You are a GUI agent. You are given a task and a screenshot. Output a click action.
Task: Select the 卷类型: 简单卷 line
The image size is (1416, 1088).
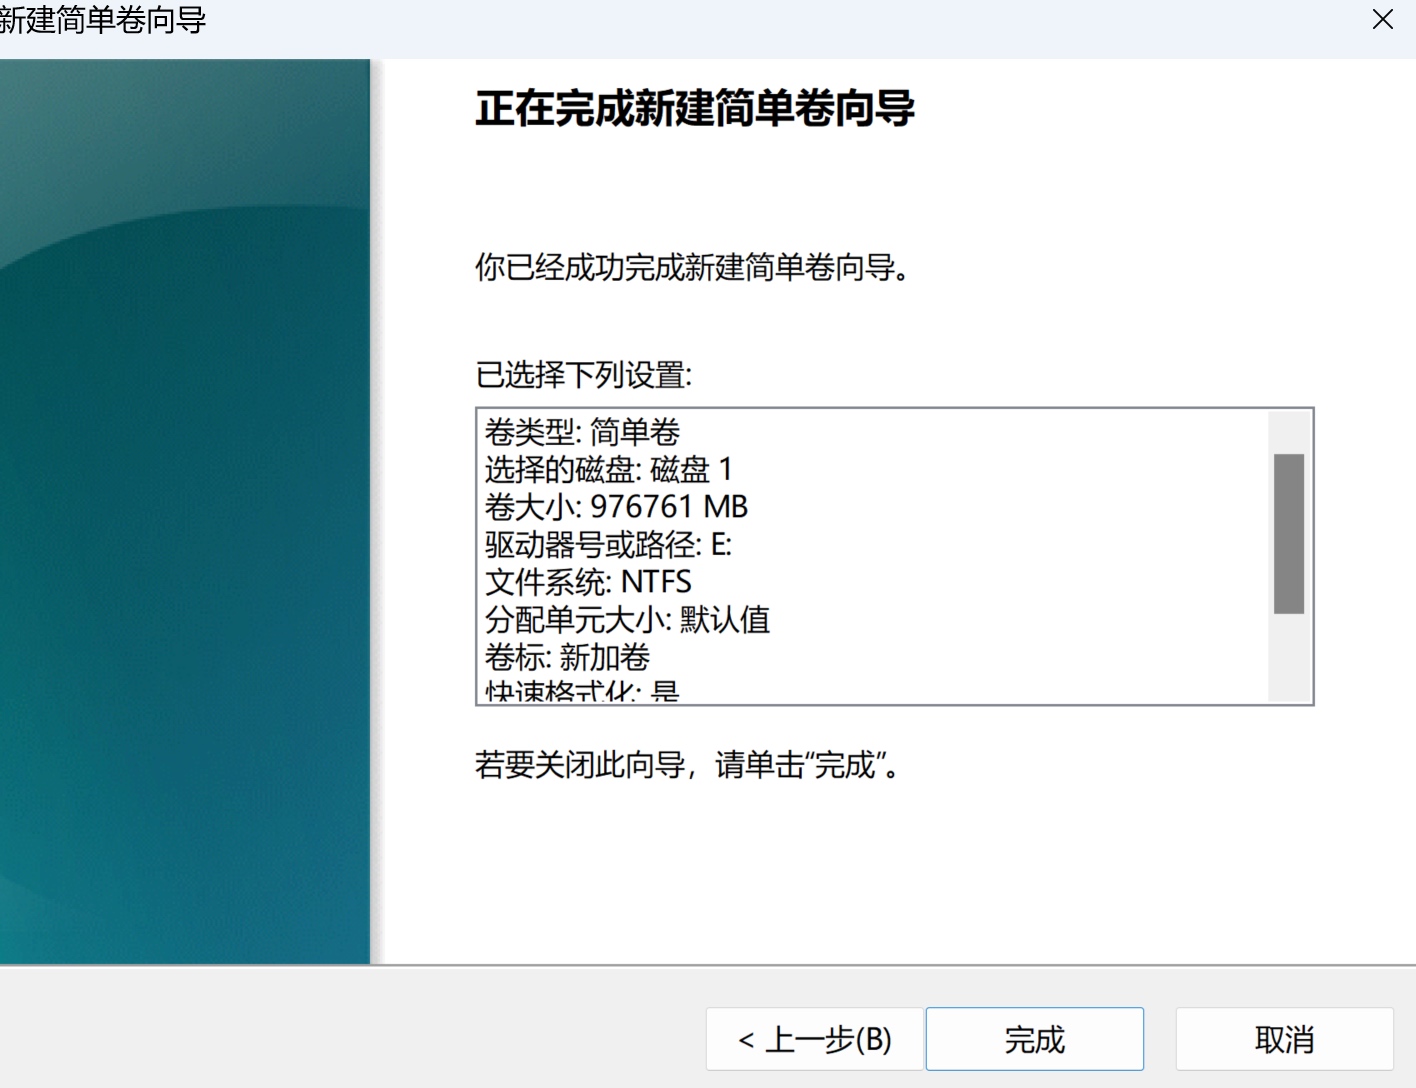coord(582,432)
